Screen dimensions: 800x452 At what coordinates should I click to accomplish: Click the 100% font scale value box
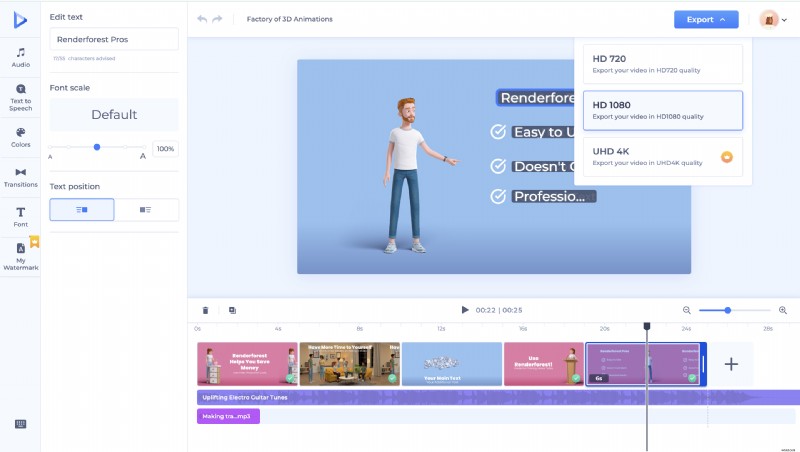(x=165, y=148)
